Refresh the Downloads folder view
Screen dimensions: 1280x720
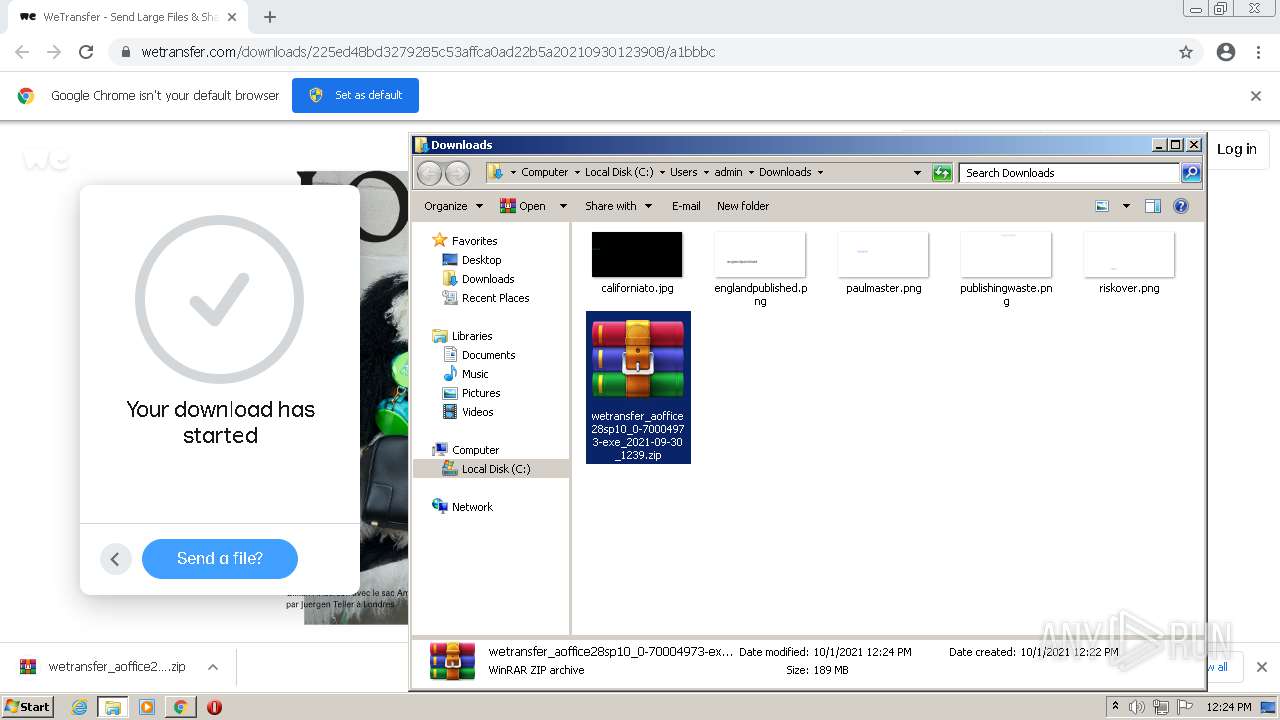(x=942, y=173)
